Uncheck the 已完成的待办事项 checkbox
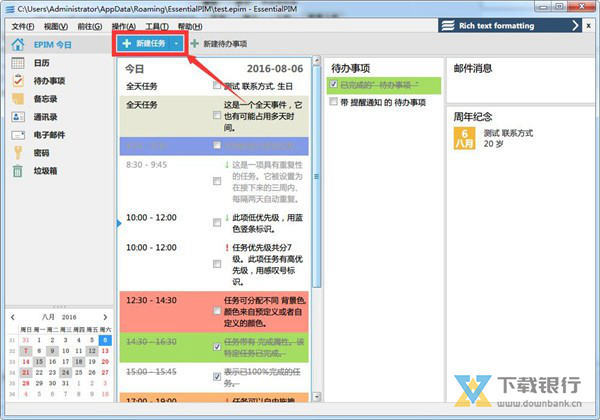The image size is (600, 420). pyautogui.click(x=333, y=86)
